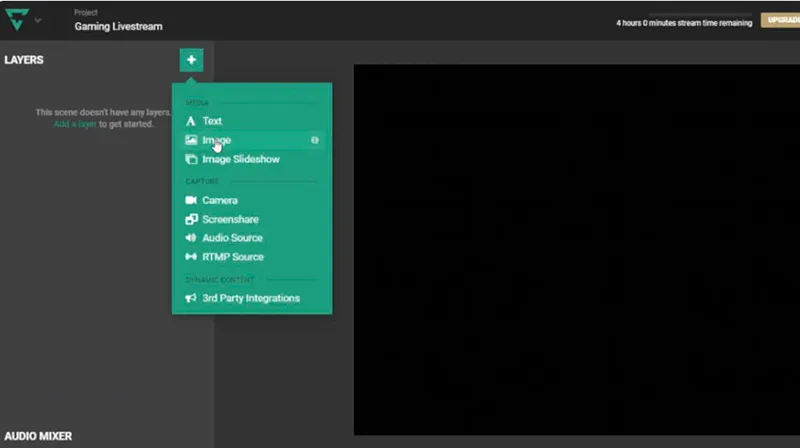Click the plus add-layer button
Screen dimensions: 800x448
(x=191, y=60)
